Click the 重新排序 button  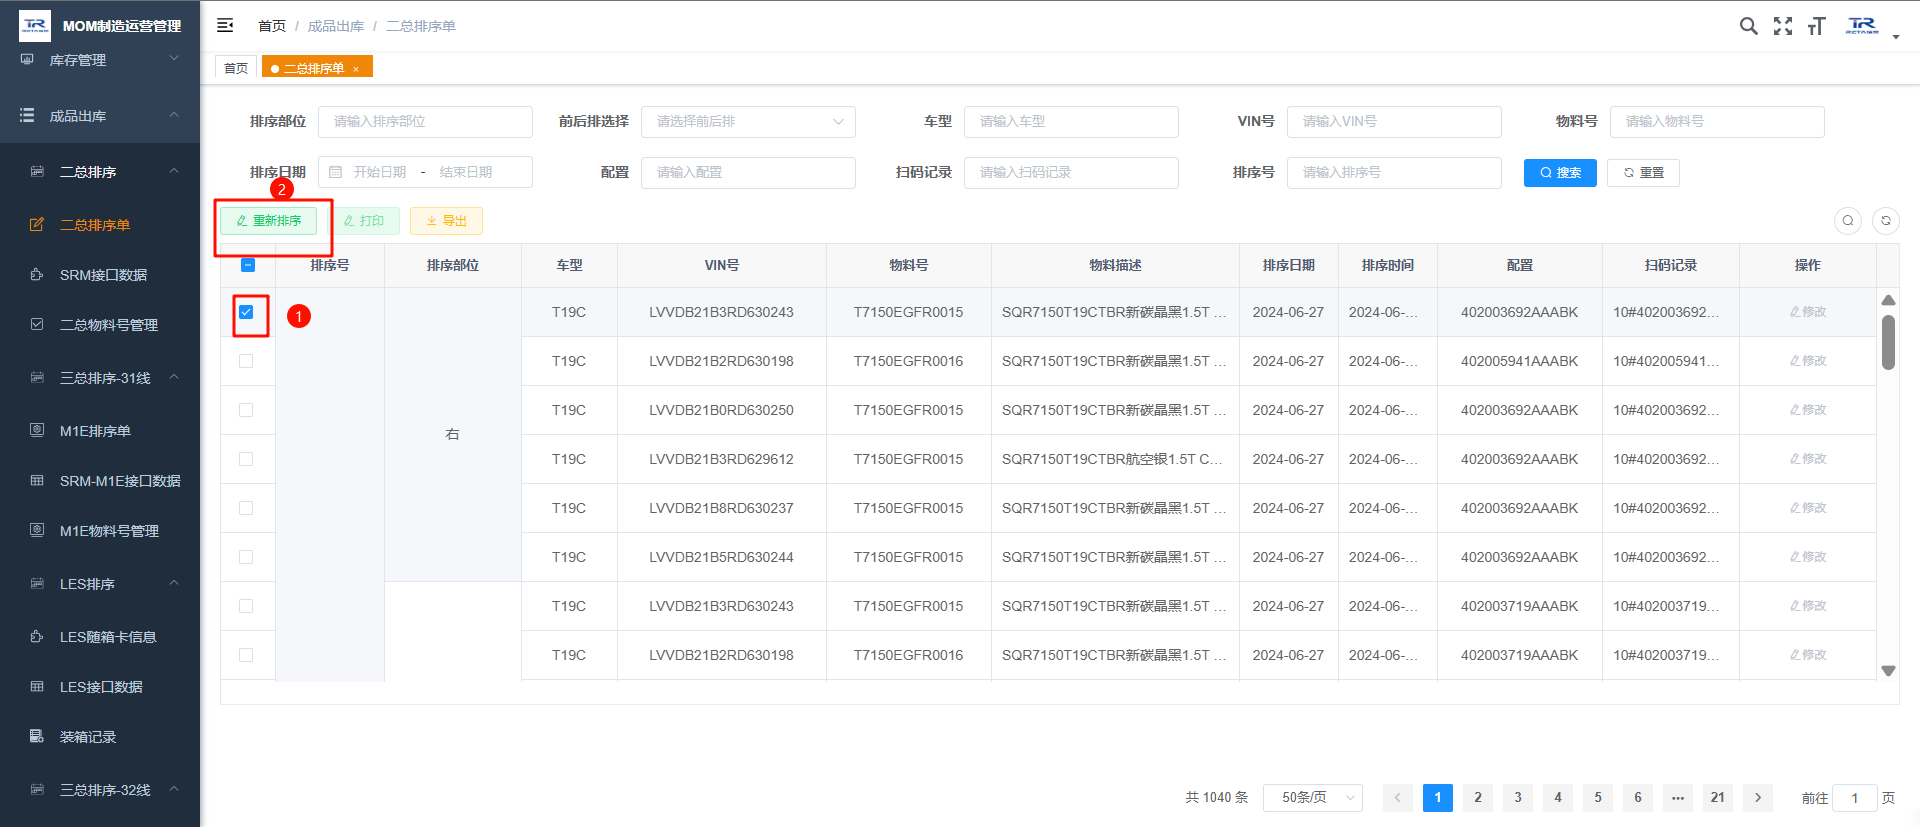[268, 221]
